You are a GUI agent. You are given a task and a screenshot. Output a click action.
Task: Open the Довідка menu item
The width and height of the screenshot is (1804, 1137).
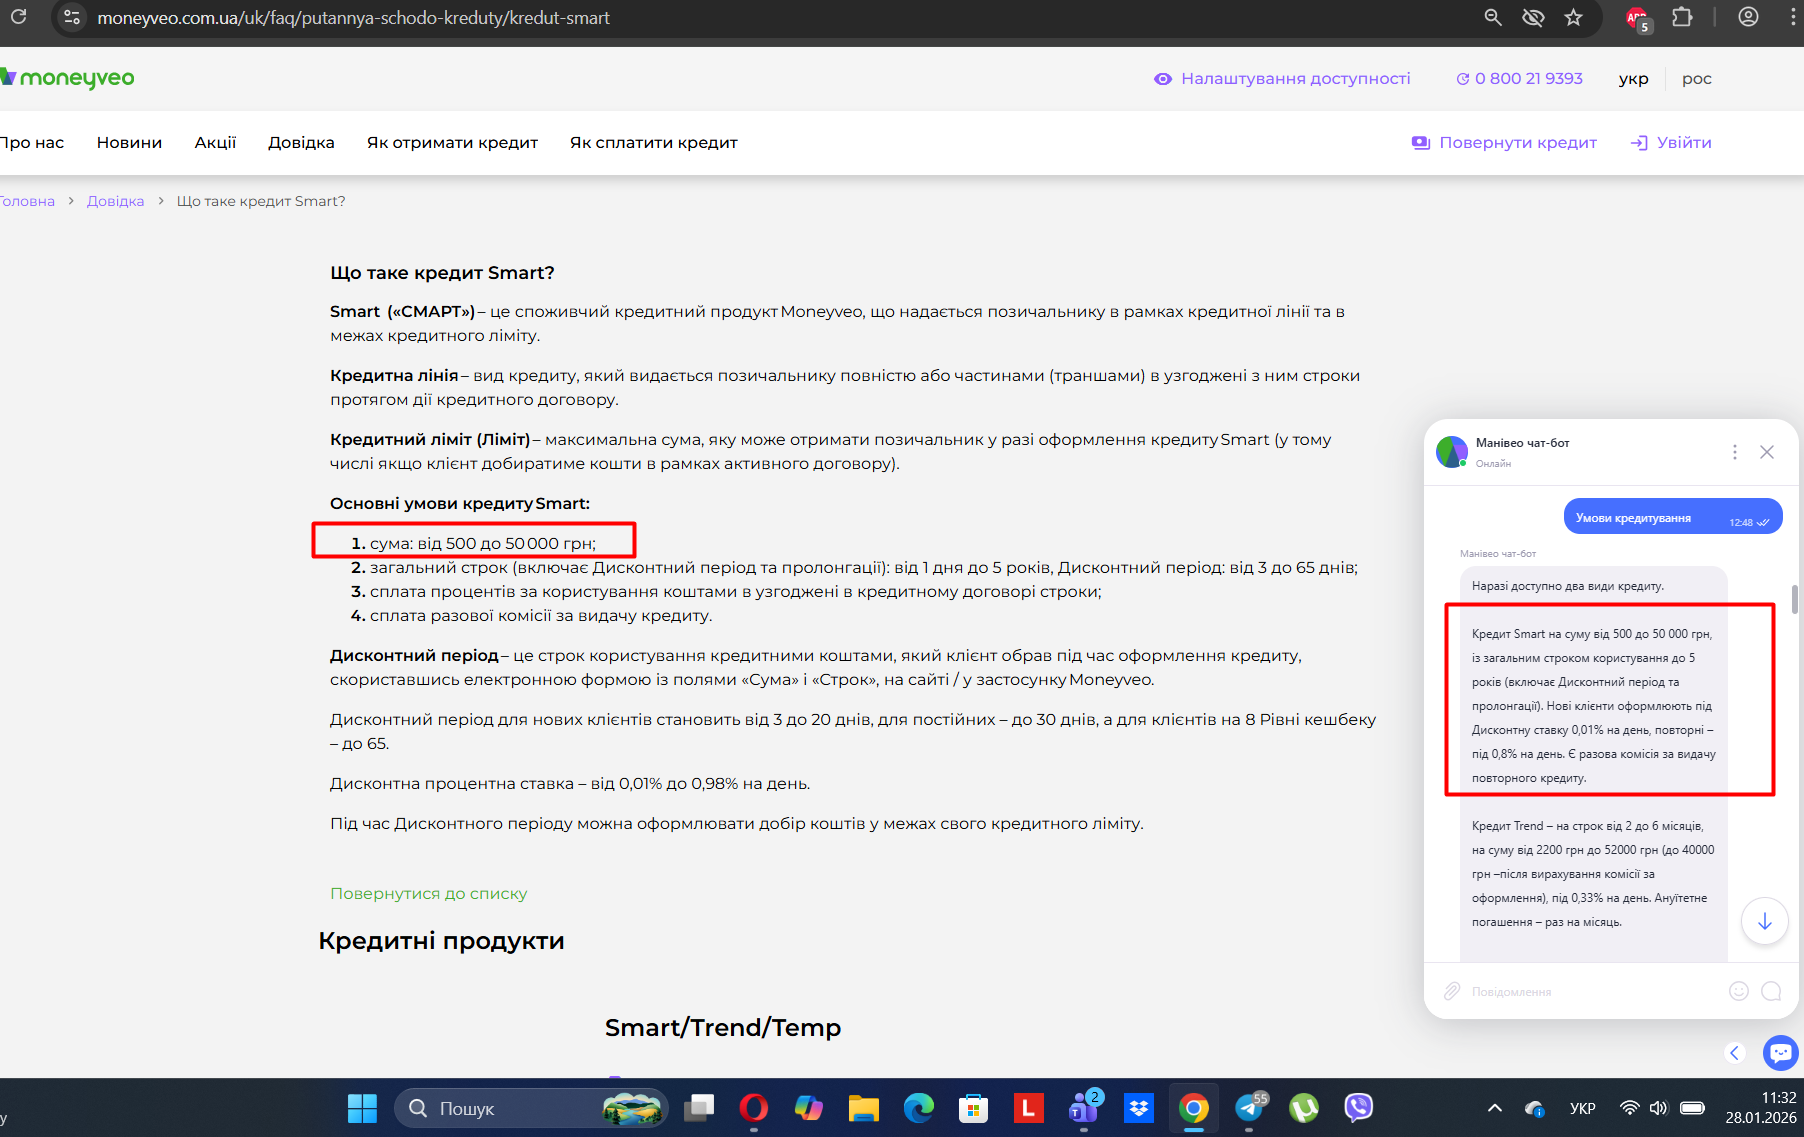point(301,142)
